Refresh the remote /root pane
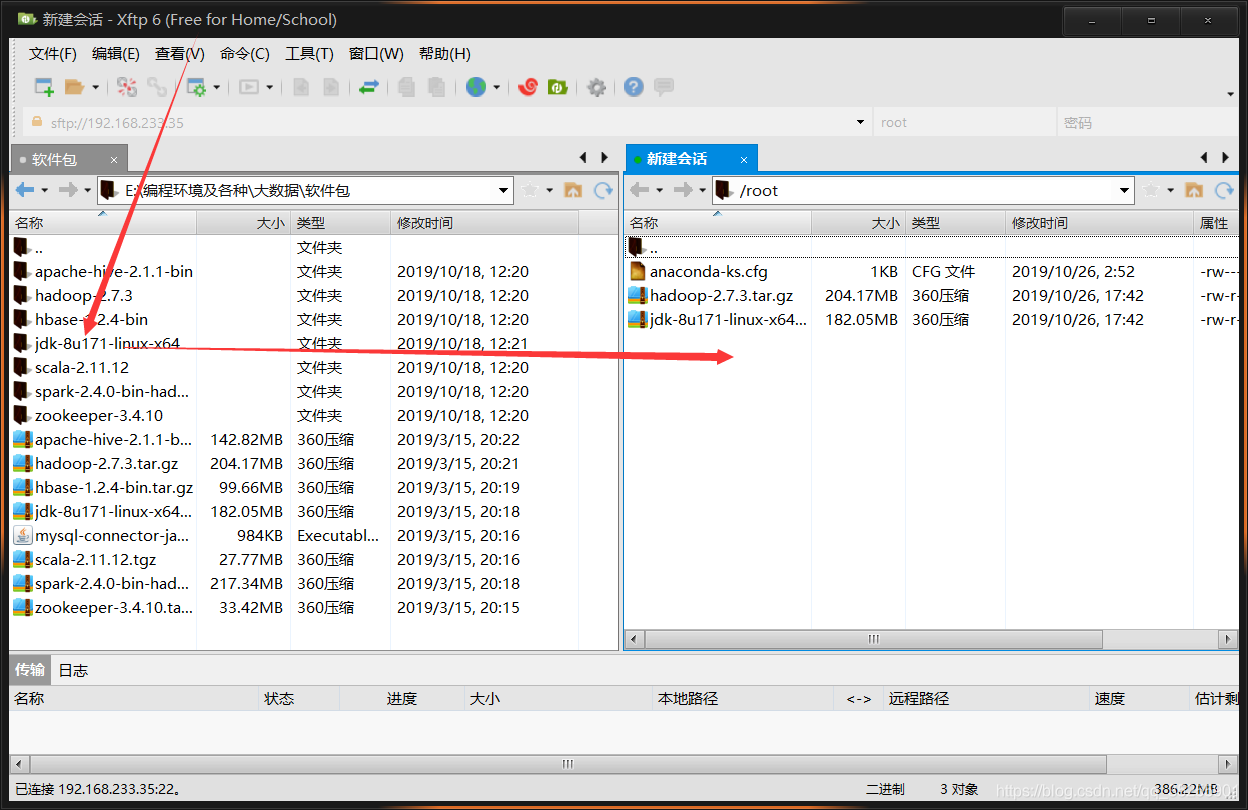This screenshot has height=810, width=1248. coord(1224,190)
